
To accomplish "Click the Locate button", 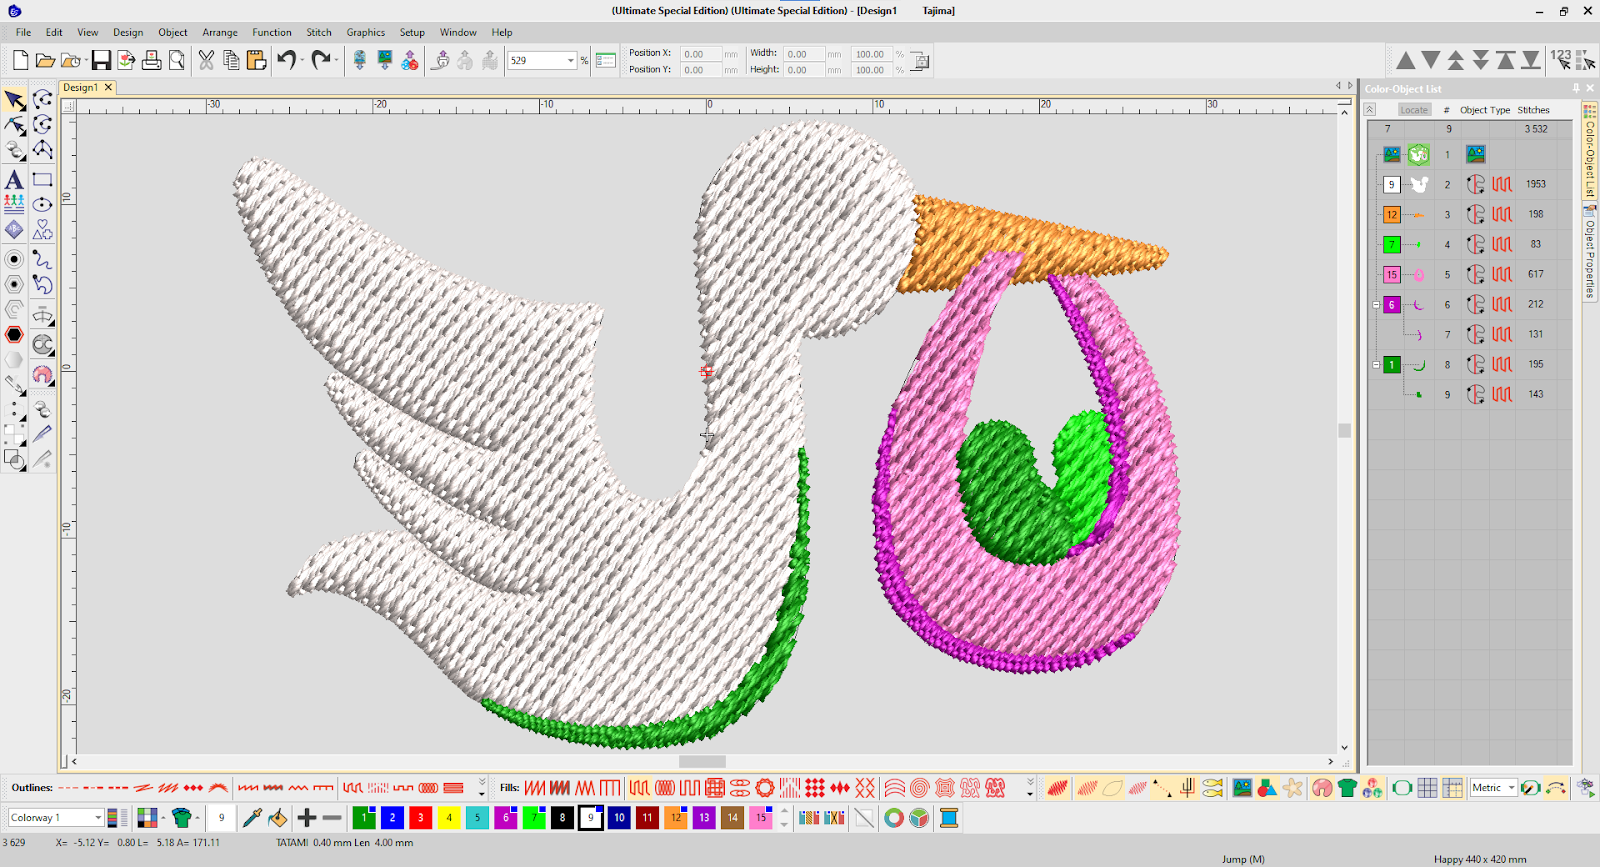I will point(1414,110).
